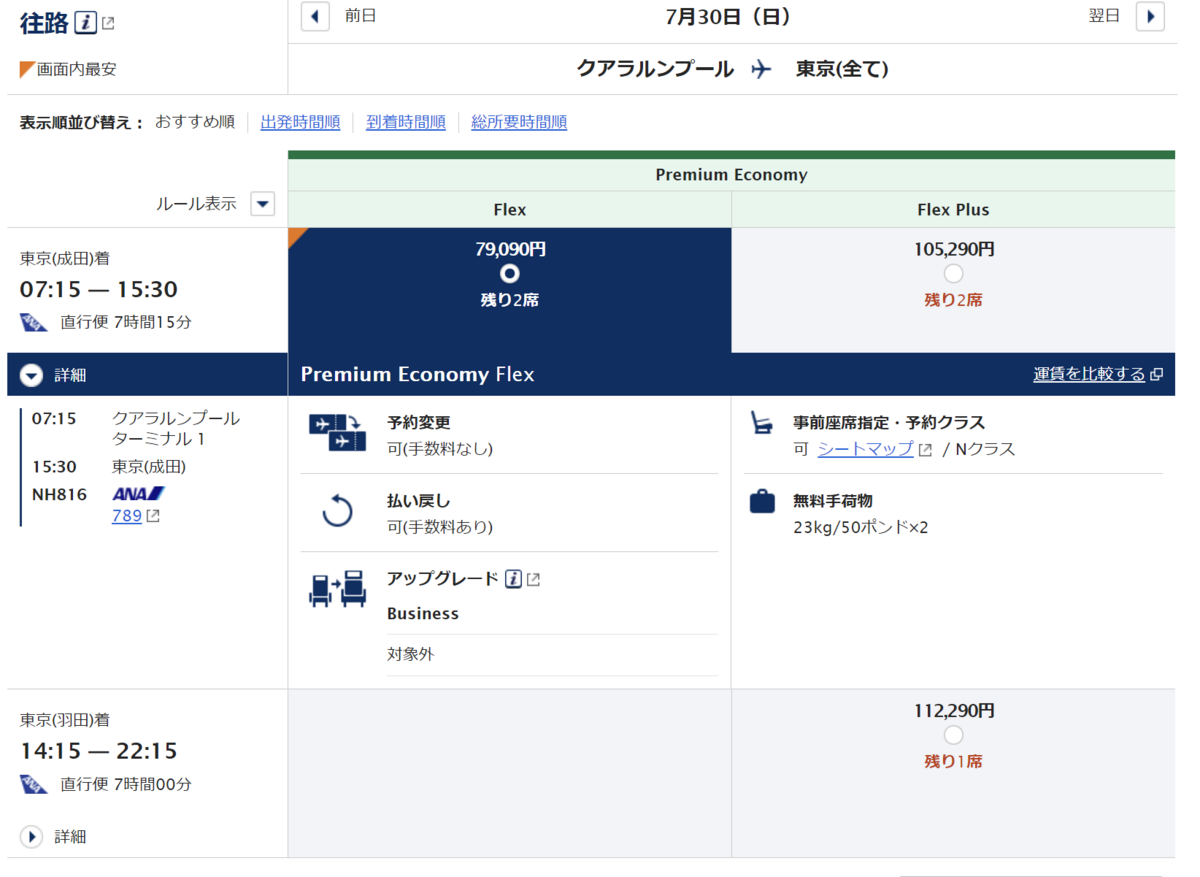Image resolution: width=1200 pixels, height=877 pixels.
Task: Click the 払い戻し refund circular arrow icon
Action: click(x=338, y=511)
